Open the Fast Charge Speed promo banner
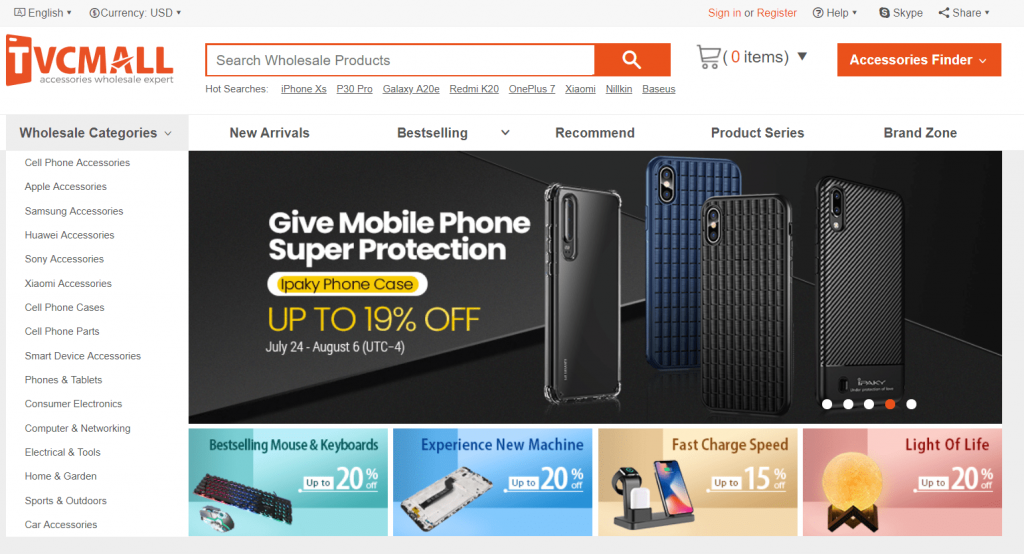Viewport: 1024px width, 554px height. point(697,482)
